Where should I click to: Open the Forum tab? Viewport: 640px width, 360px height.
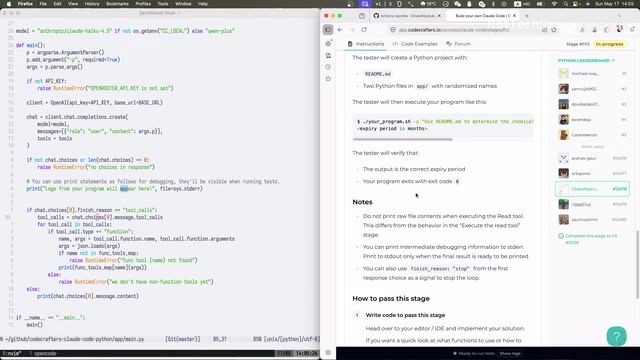458,44
